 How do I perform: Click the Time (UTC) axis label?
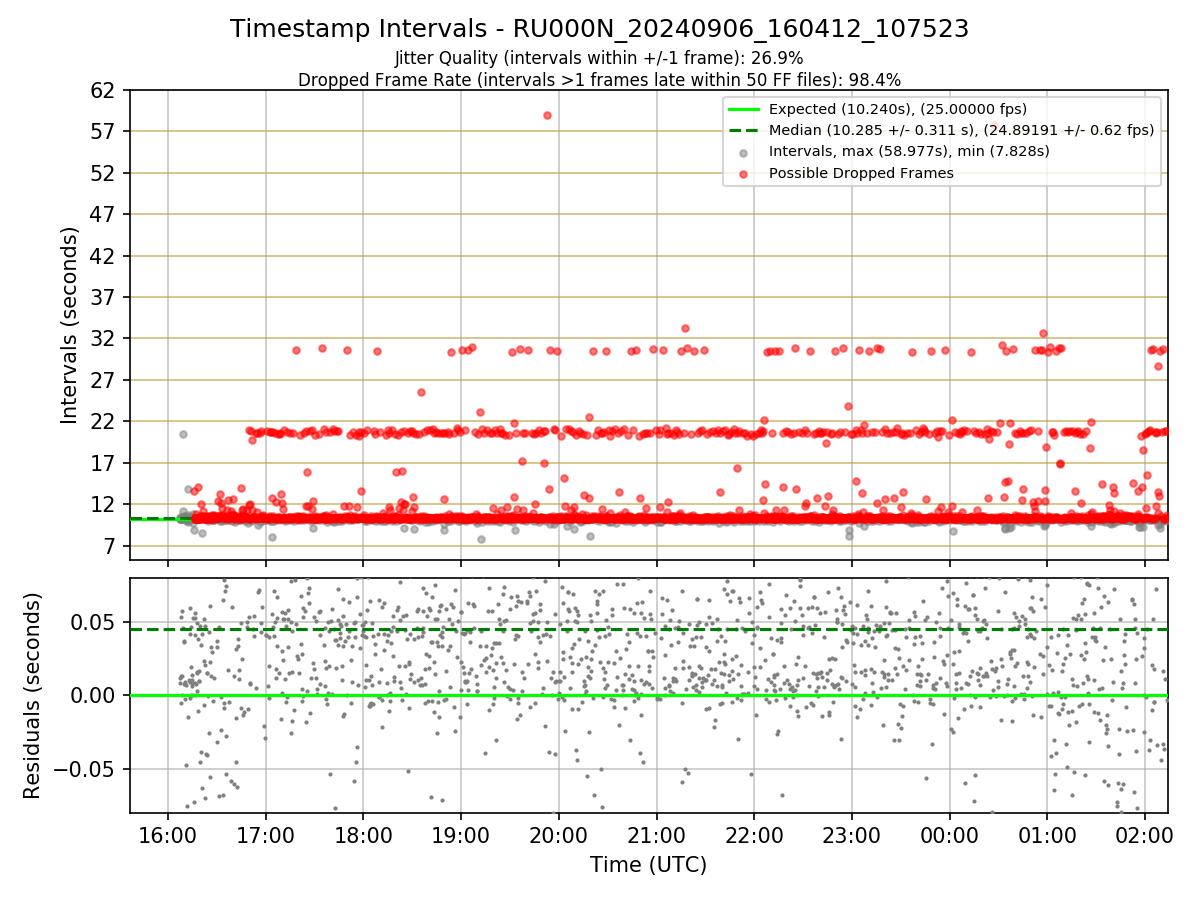point(648,864)
